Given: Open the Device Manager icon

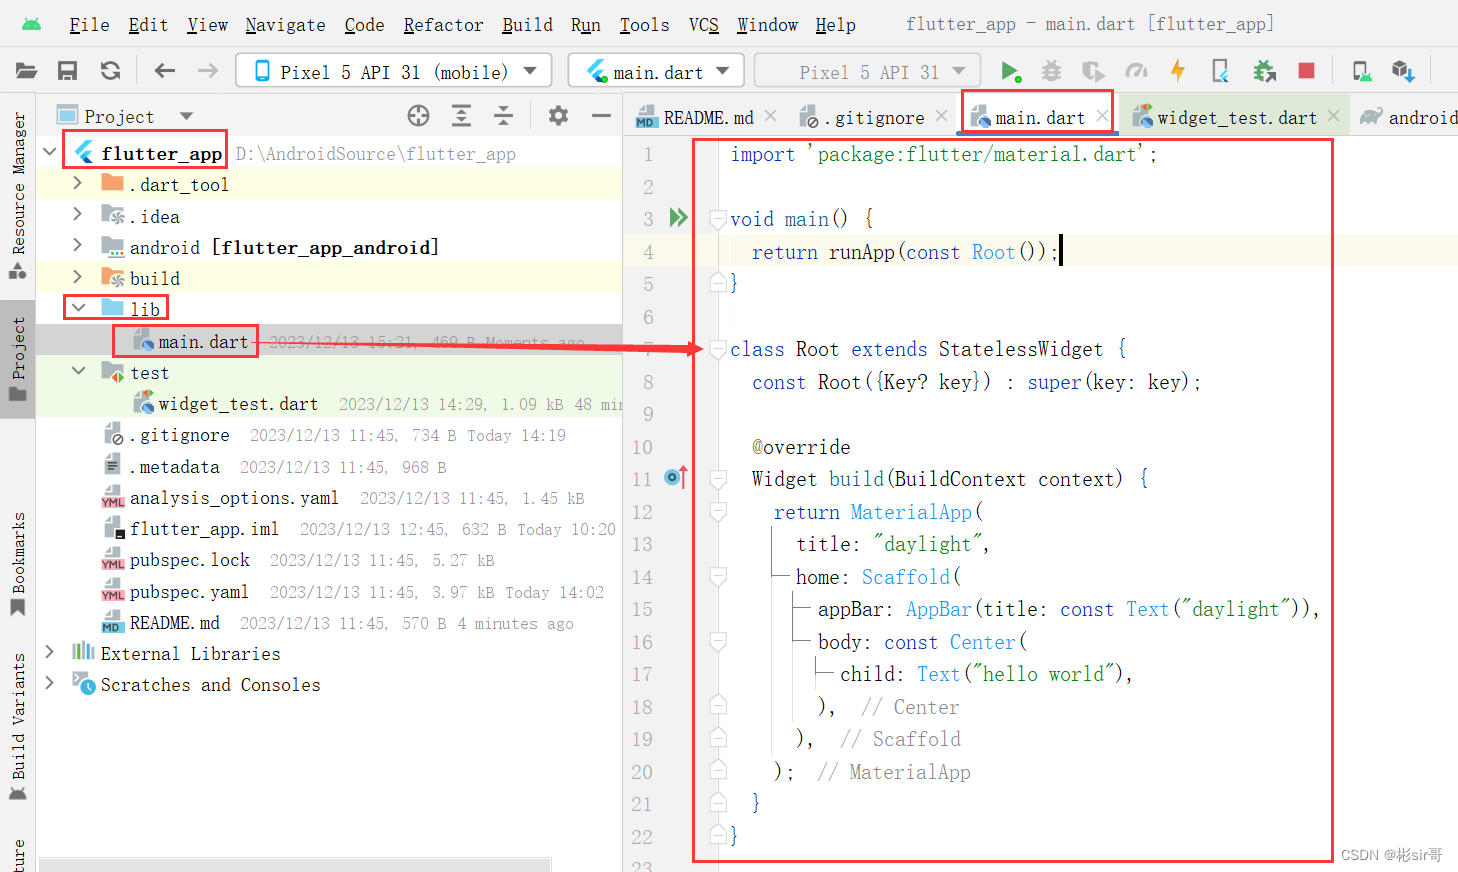Looking at the screenshot, I should (x=1361, y=71).
